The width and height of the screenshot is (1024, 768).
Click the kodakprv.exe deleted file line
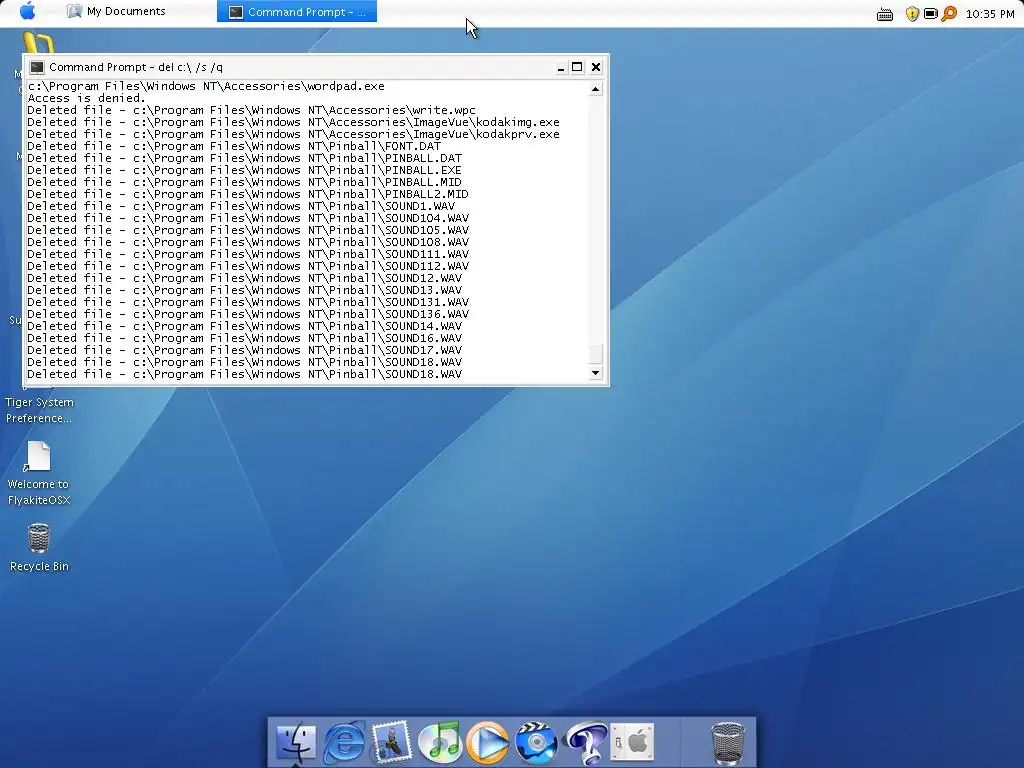pos(293,134)
